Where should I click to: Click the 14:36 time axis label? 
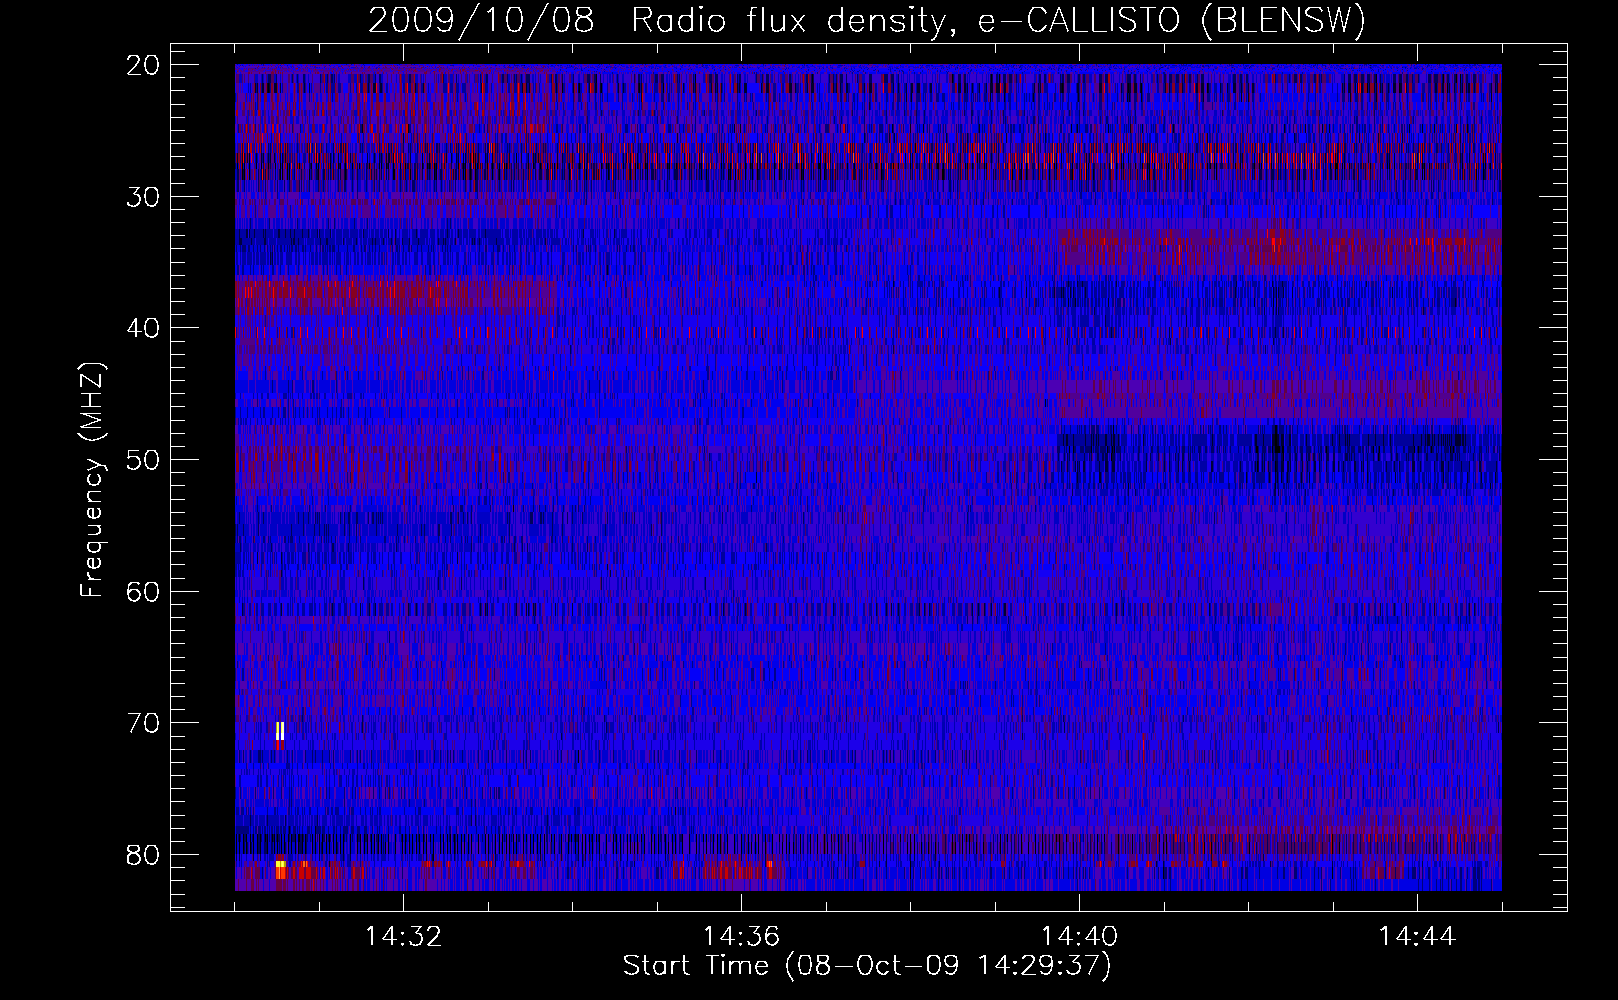click(741, 937)
